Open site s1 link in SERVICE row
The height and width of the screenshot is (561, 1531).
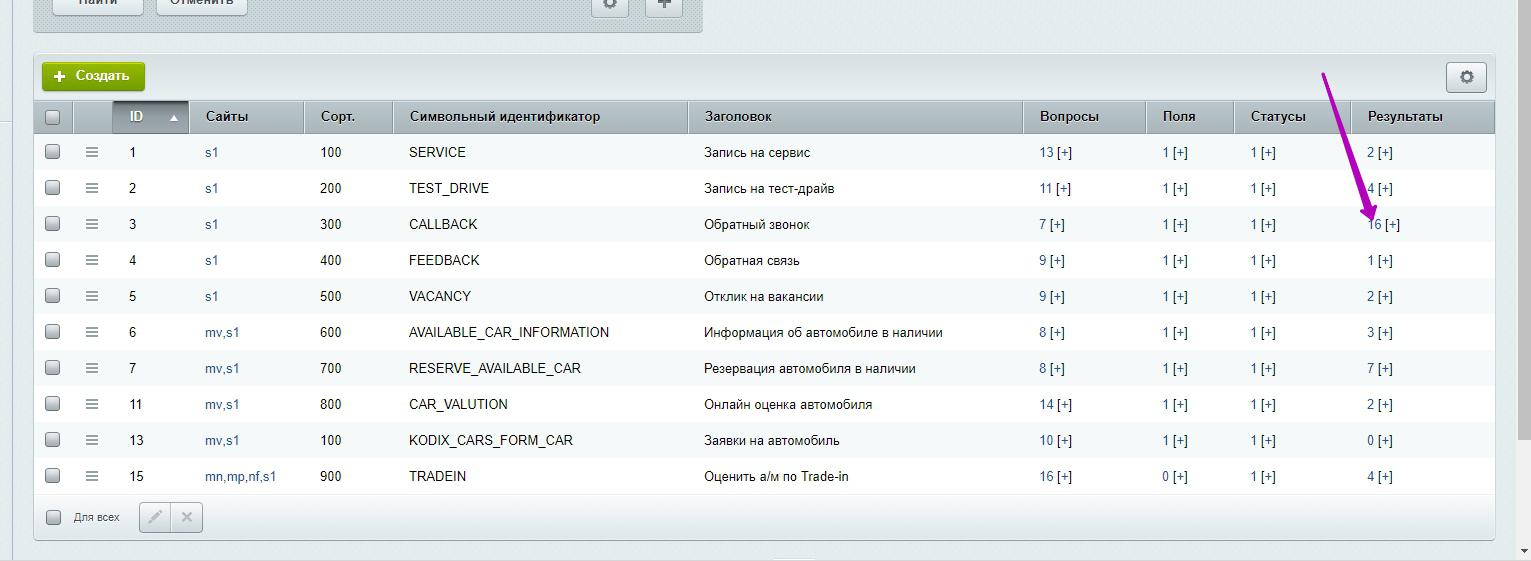pyautogui.click(x=211, y=153)
